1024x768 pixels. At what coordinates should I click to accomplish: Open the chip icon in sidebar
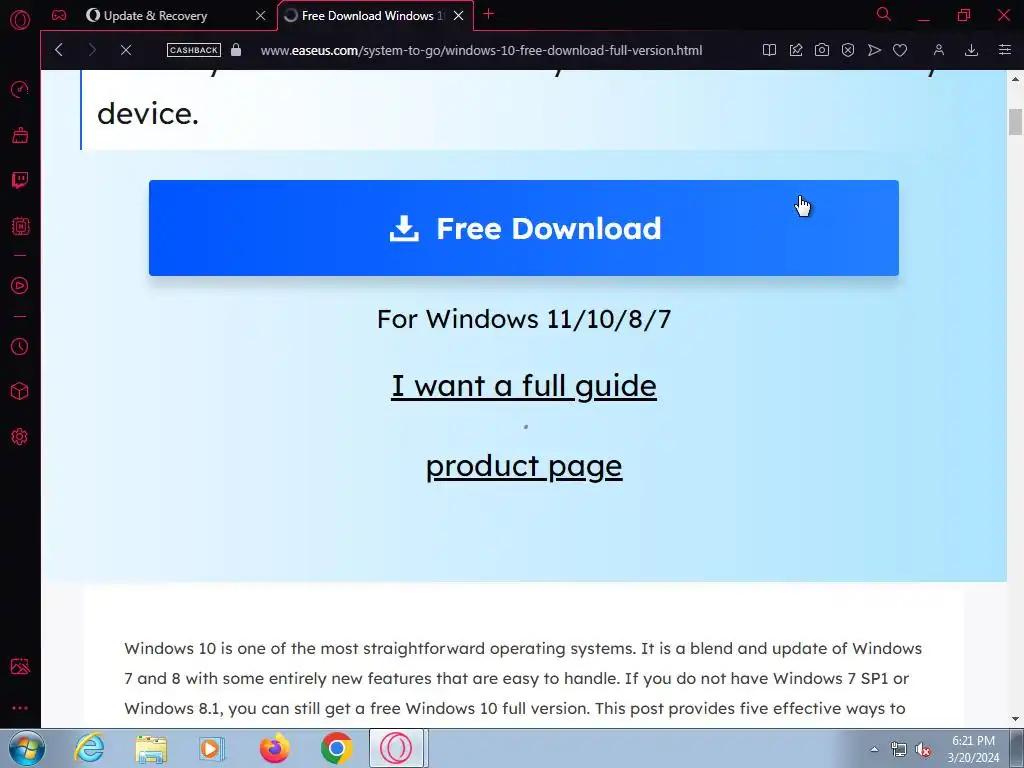point(20,226)
